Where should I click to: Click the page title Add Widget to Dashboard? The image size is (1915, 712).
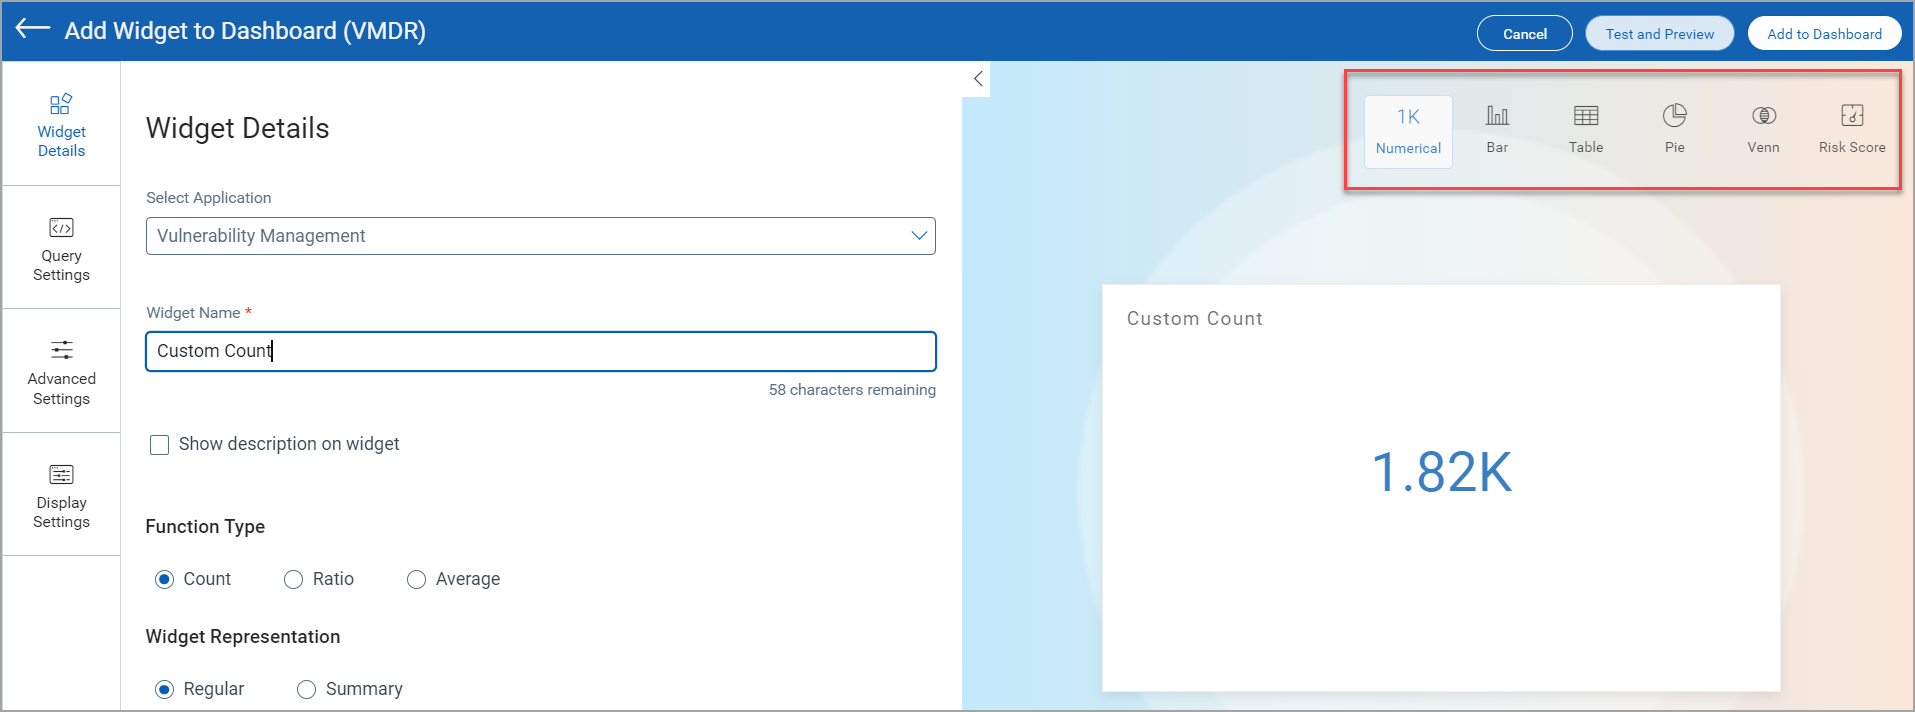pos(245,31)
